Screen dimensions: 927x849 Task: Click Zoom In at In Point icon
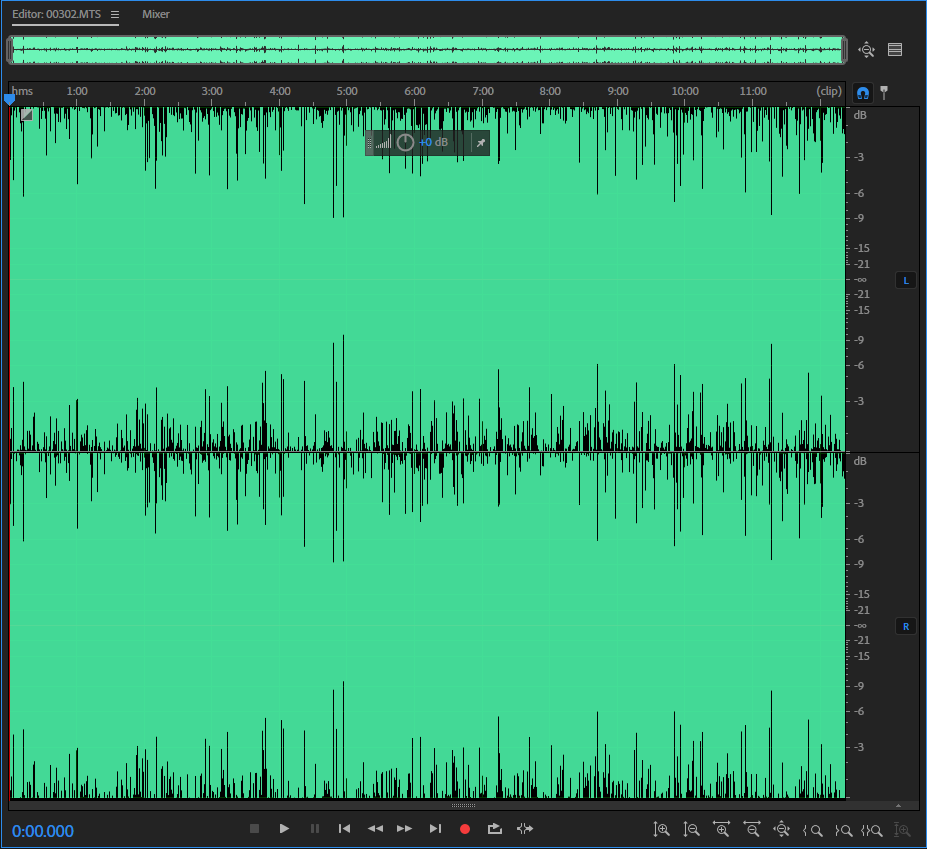click(x=812, y=829)
